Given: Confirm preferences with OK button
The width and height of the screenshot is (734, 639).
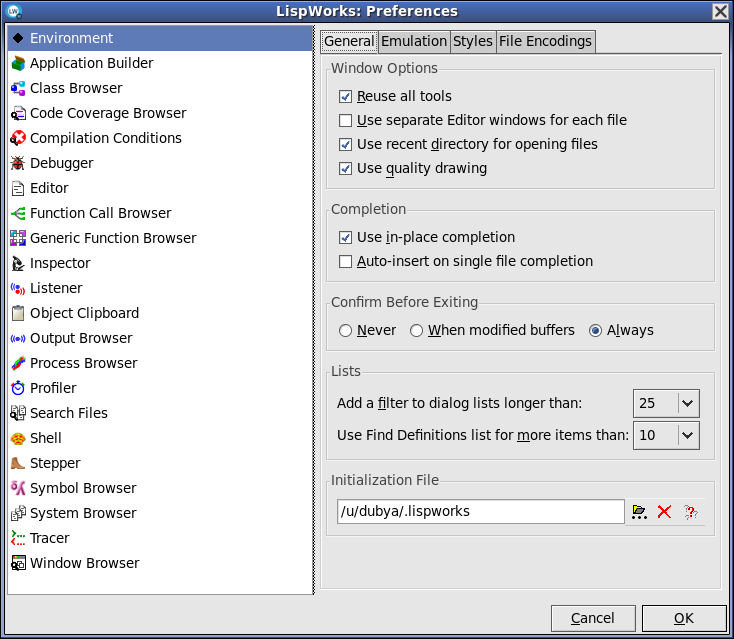Looking at the screenshot, I should point(684,618).
